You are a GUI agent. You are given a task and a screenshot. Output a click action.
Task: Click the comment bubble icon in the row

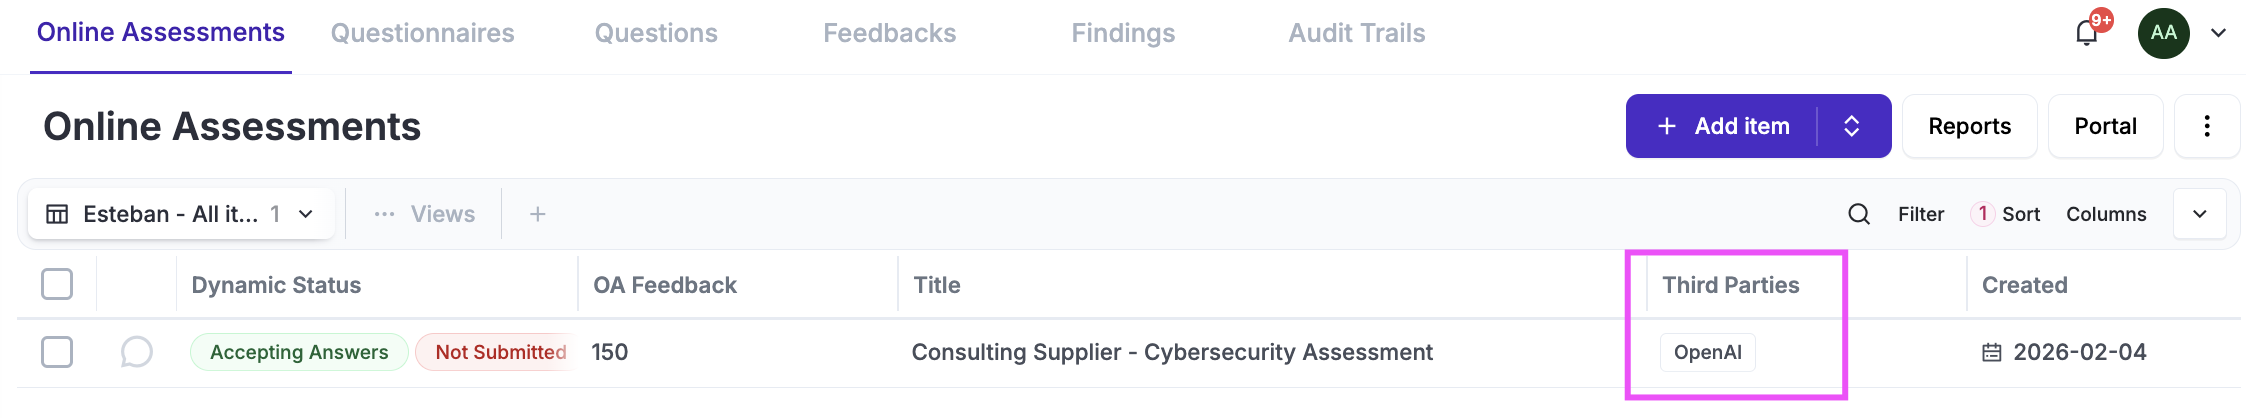pyautogui.click(x=136, y=352)
